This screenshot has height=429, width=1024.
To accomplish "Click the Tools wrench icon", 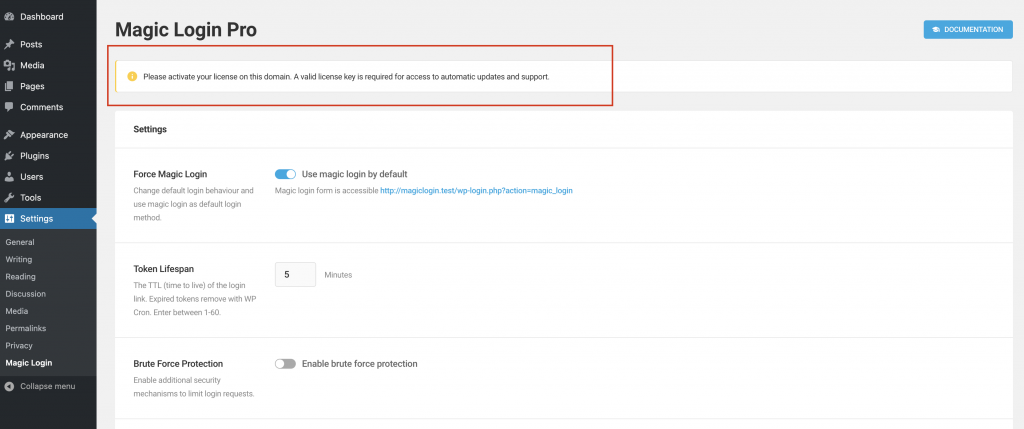I will [x=9, y=198].
